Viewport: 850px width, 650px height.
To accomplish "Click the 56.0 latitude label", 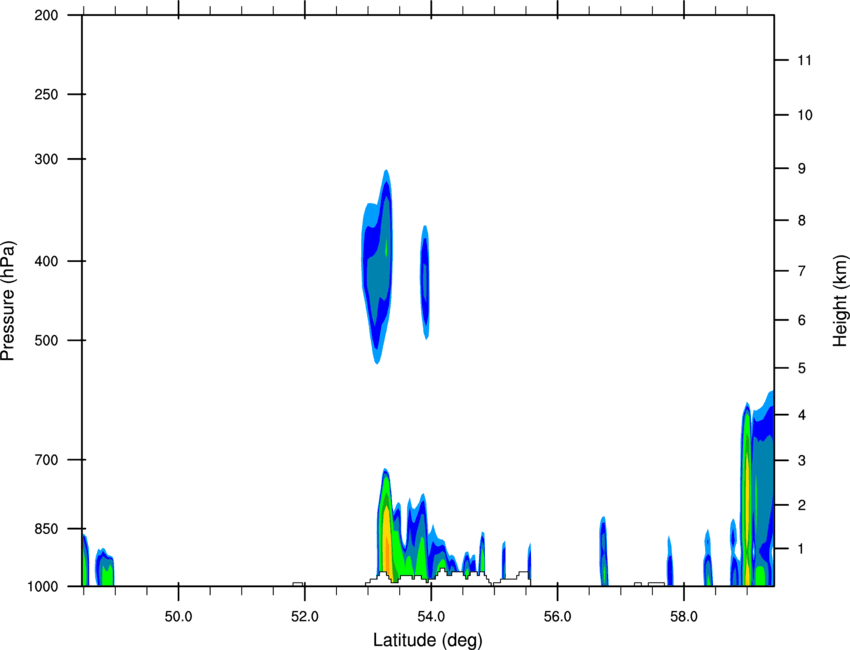I will [557, 617].
